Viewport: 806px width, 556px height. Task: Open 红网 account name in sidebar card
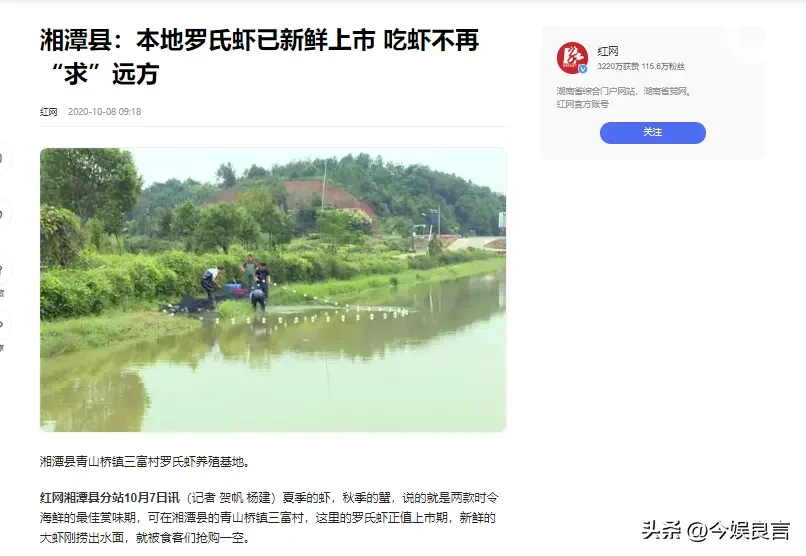point(608,51)
